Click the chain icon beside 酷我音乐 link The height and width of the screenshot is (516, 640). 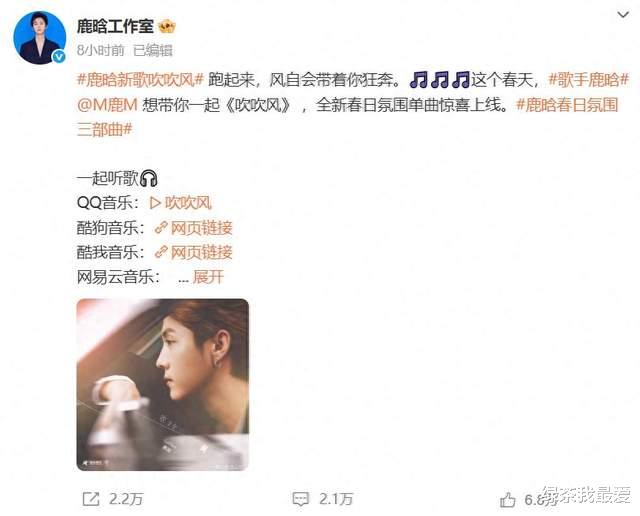click(x=161, y=253)
